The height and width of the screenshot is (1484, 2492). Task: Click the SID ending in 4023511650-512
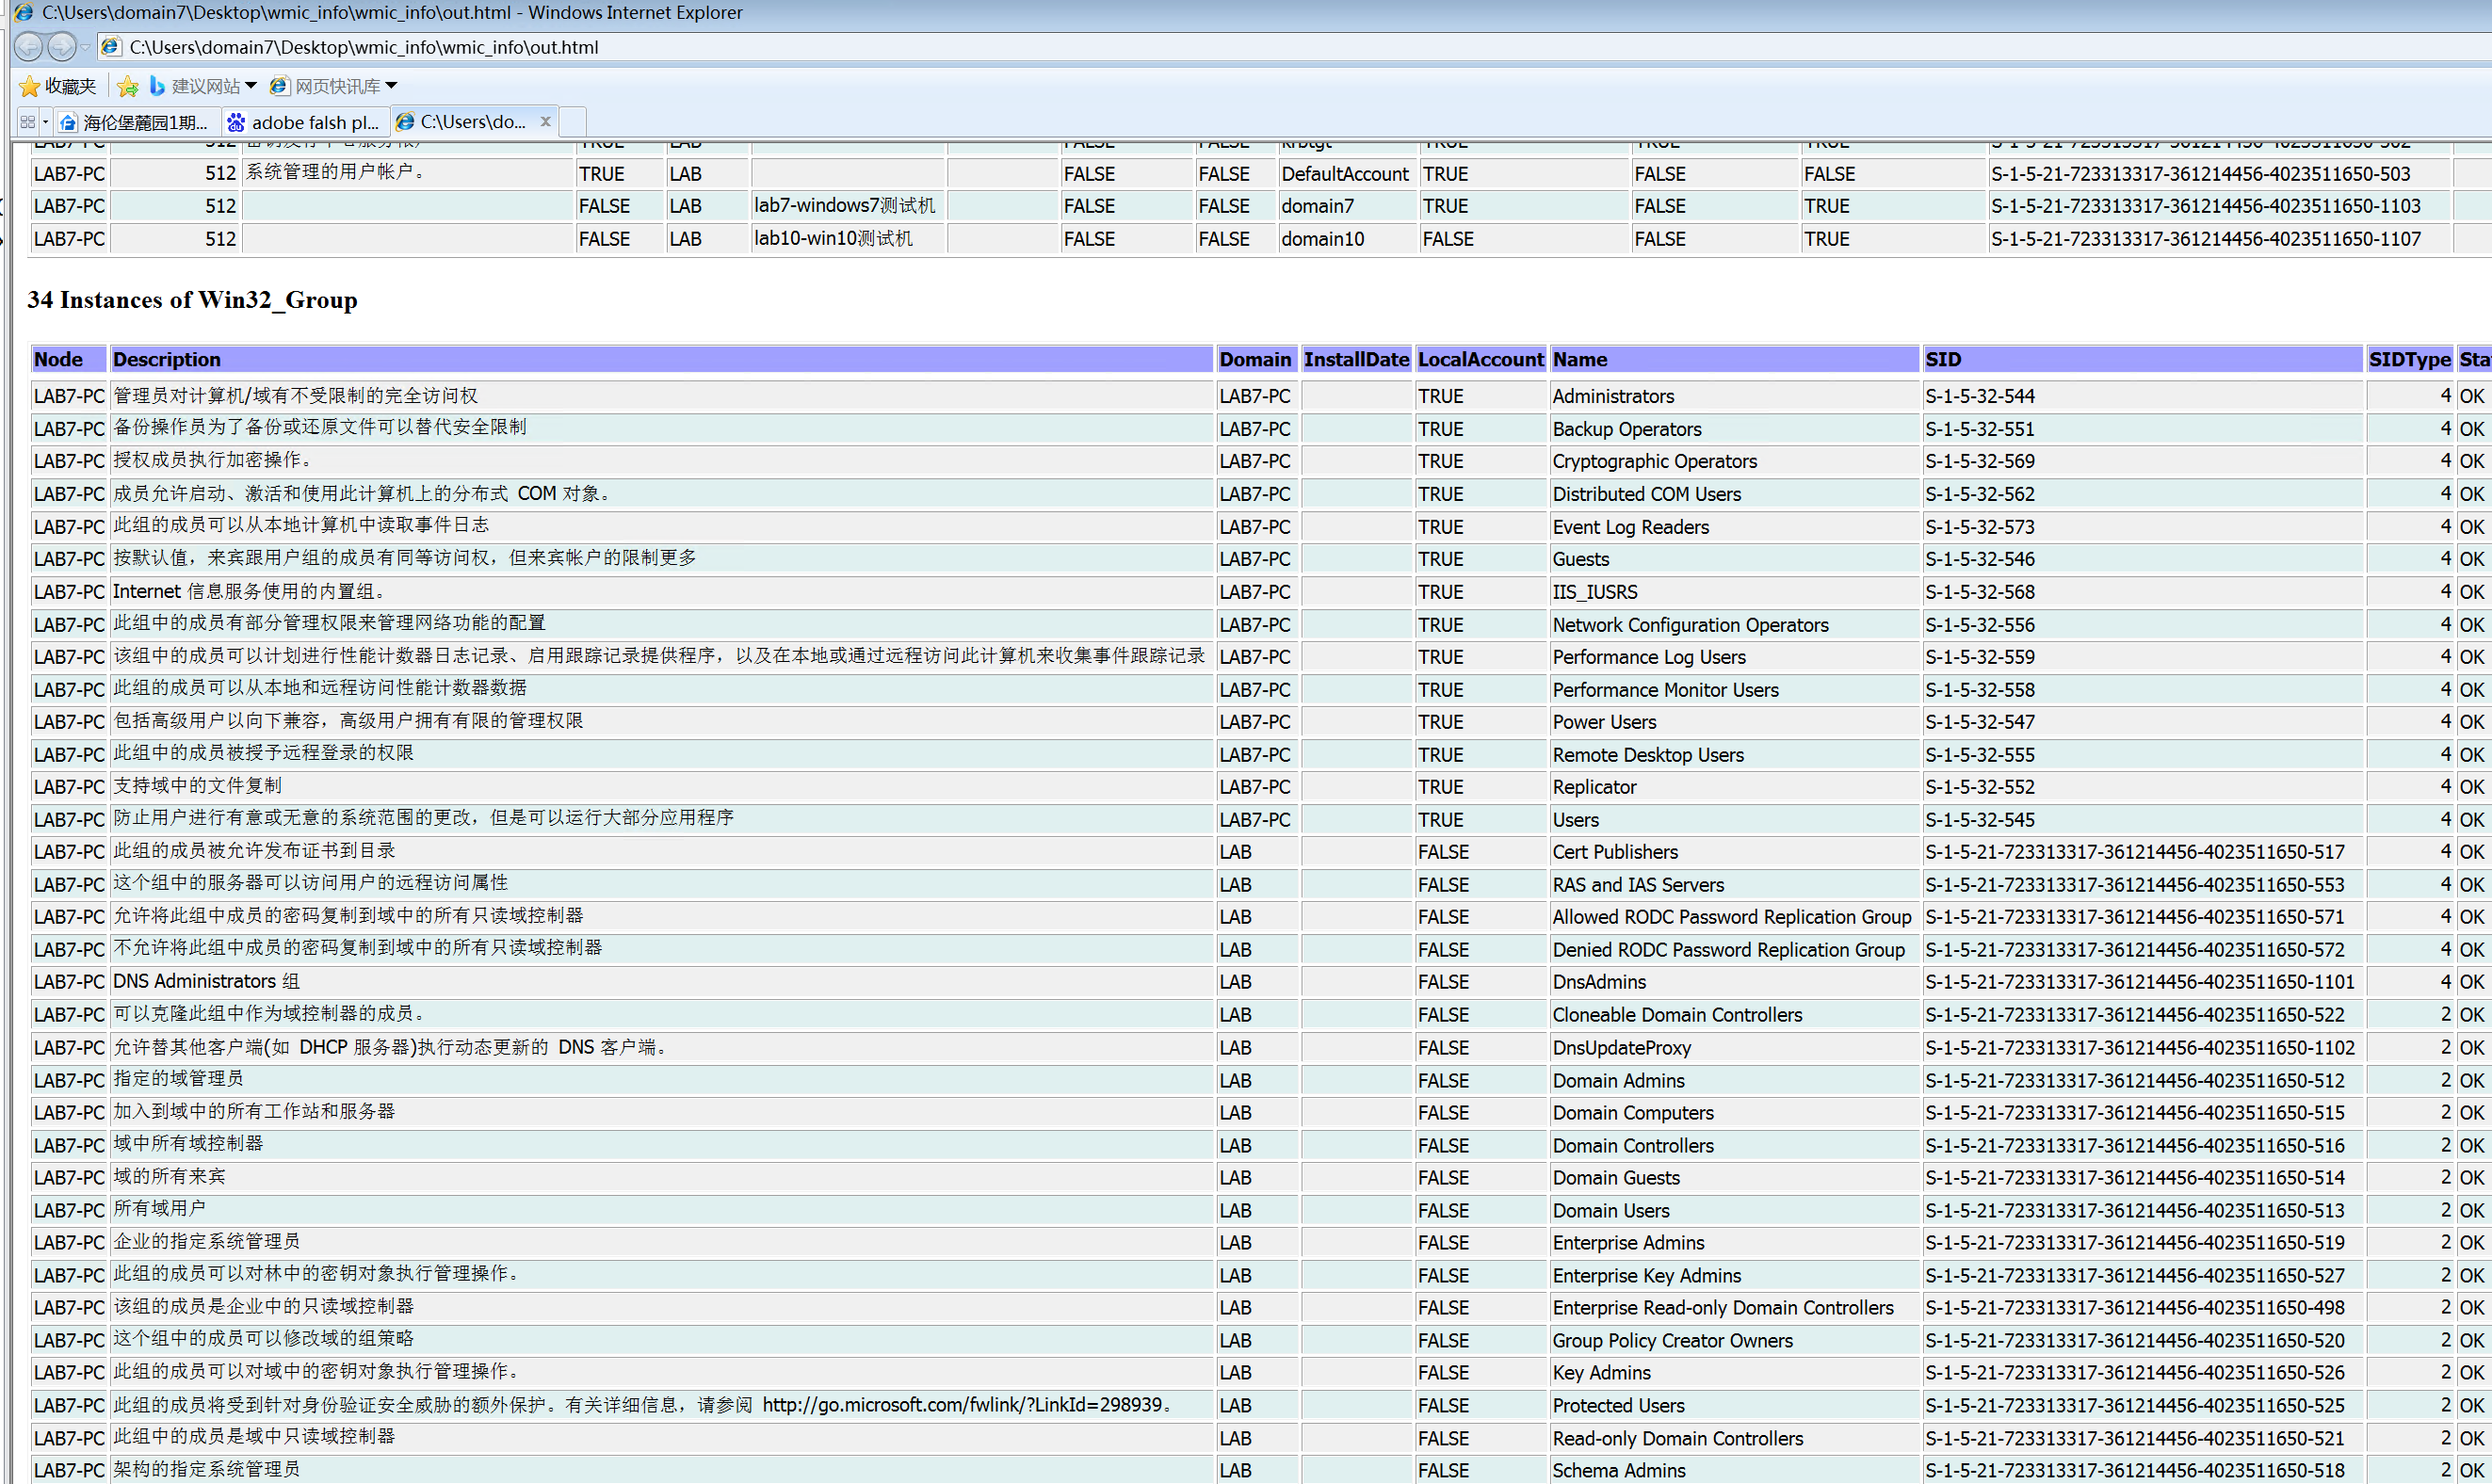tap(2142, 1081)
